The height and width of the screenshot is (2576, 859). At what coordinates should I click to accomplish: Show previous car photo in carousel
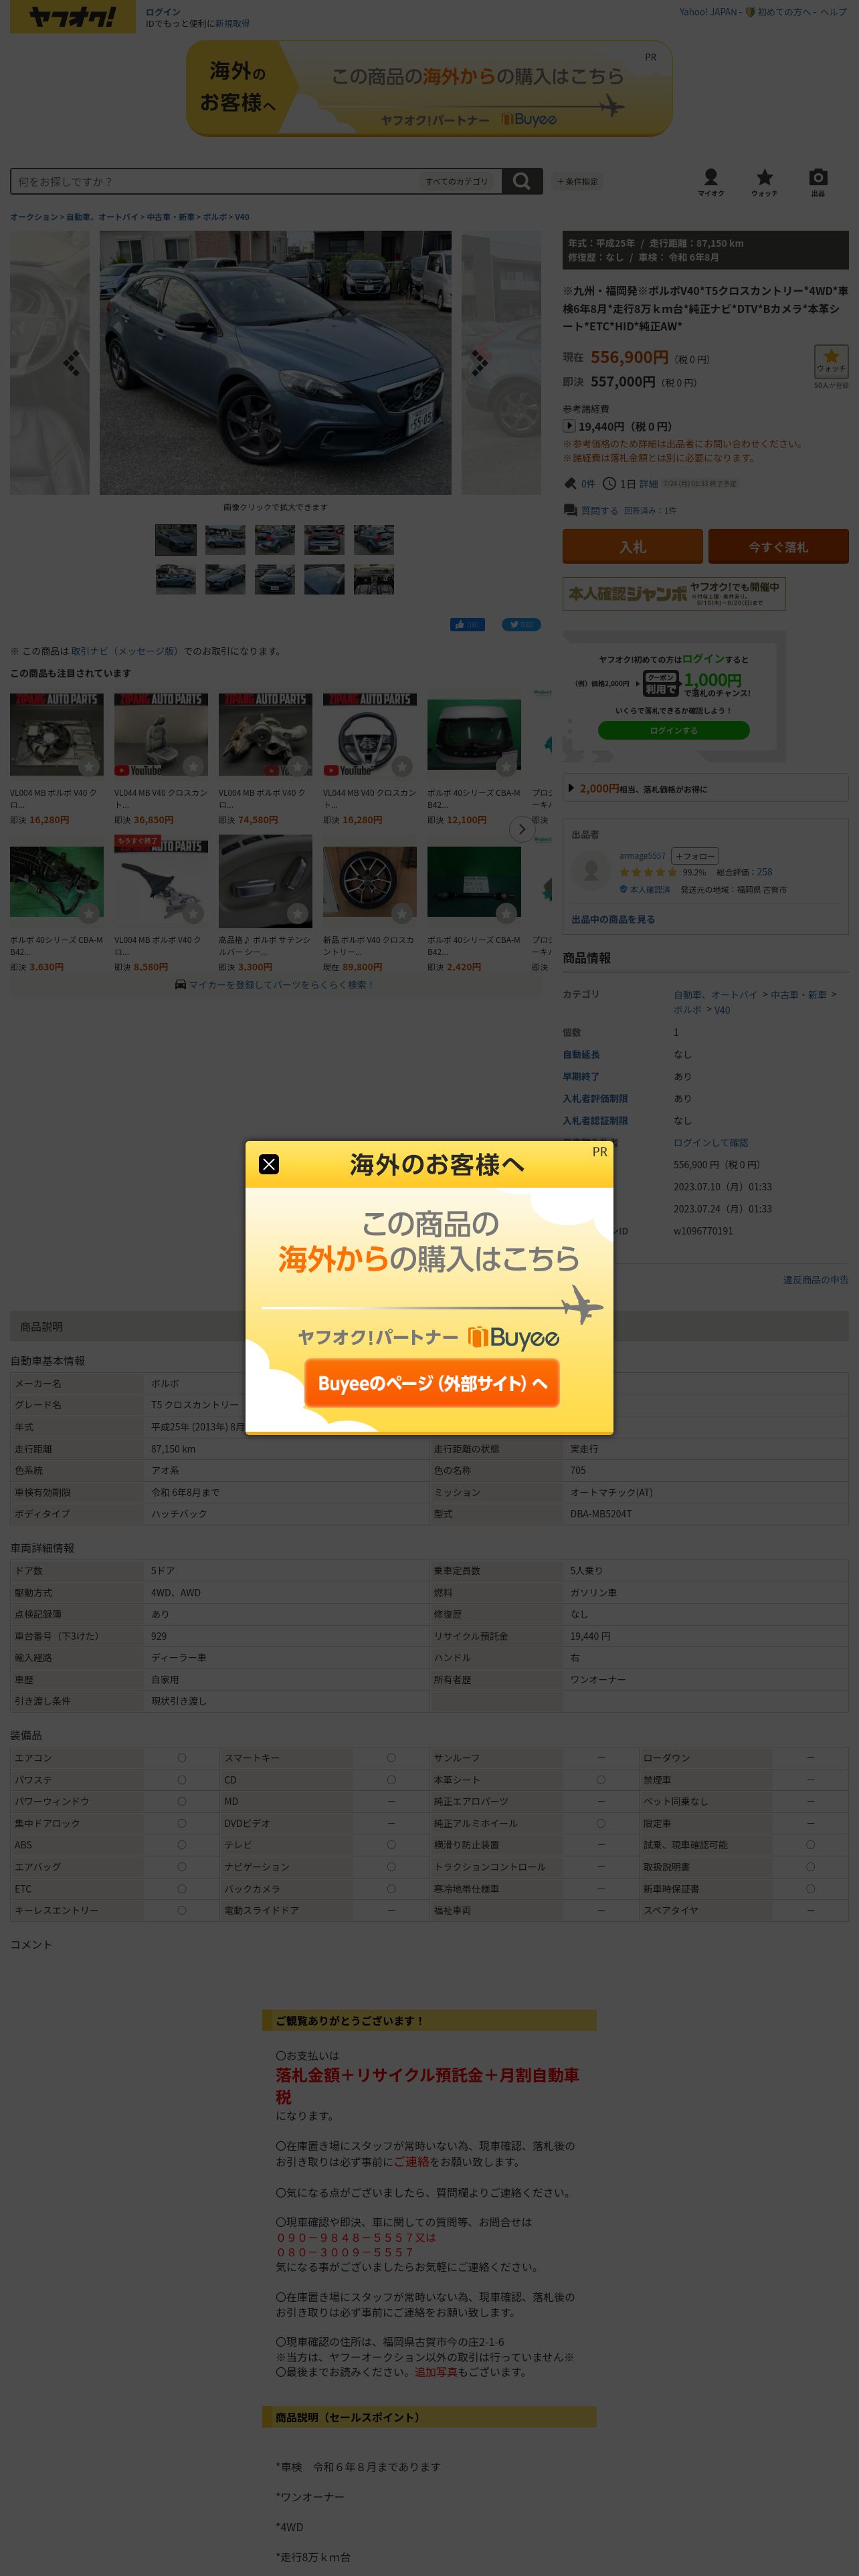coord(71,363)
